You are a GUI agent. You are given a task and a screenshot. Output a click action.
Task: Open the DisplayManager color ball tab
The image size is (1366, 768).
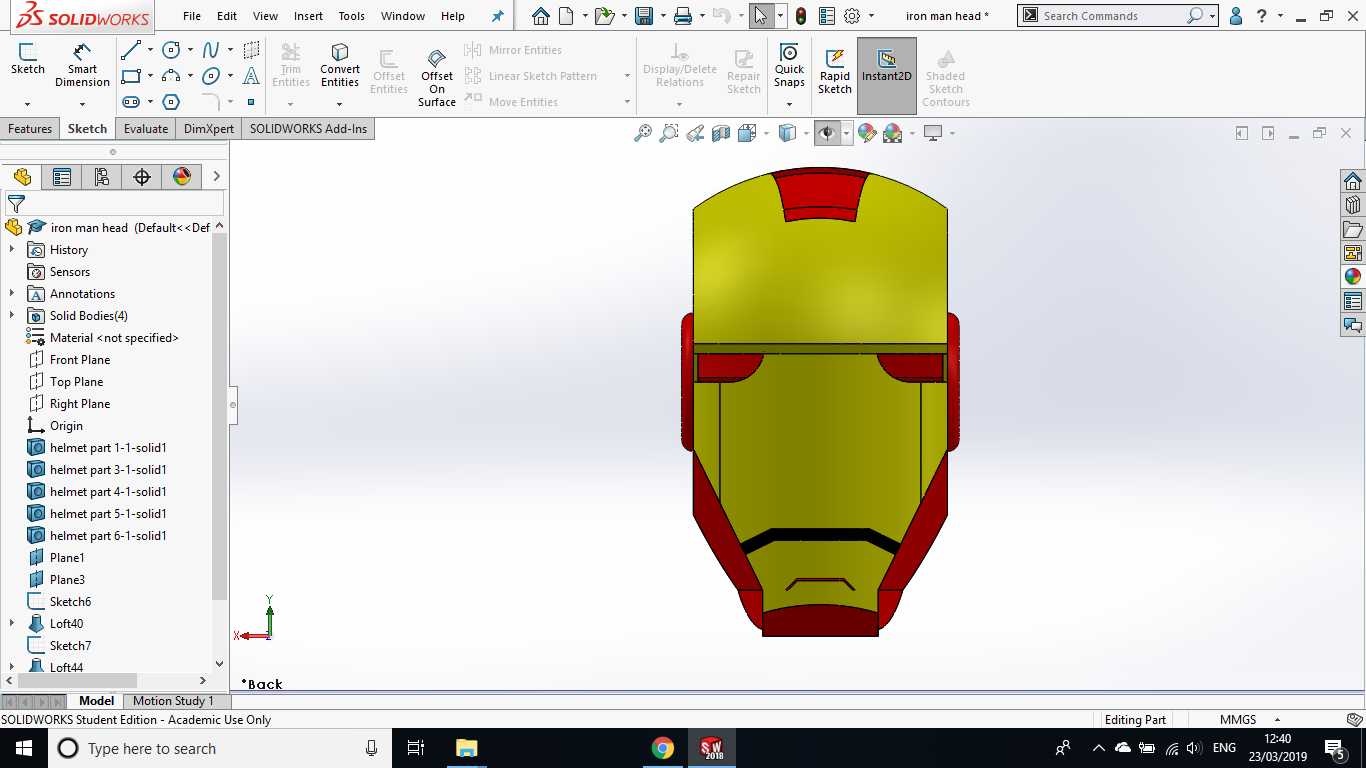coord(182,177)
